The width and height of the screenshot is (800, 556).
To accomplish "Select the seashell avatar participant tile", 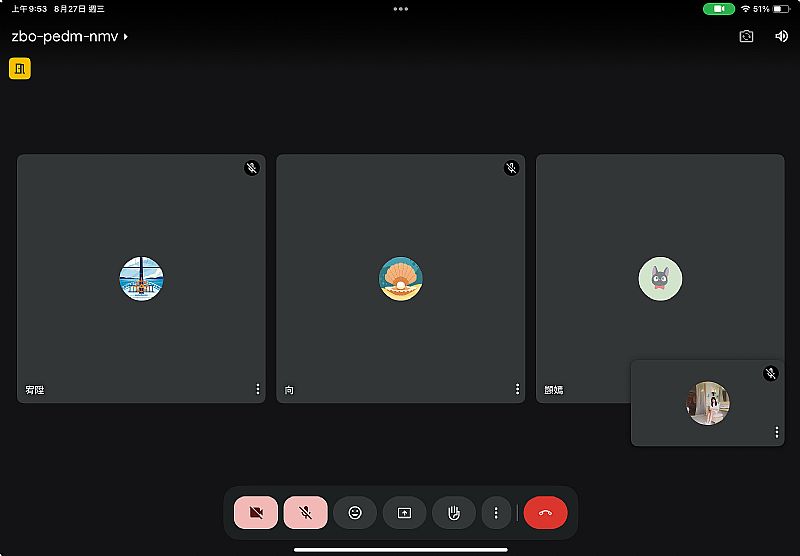I will click(400, 278).
